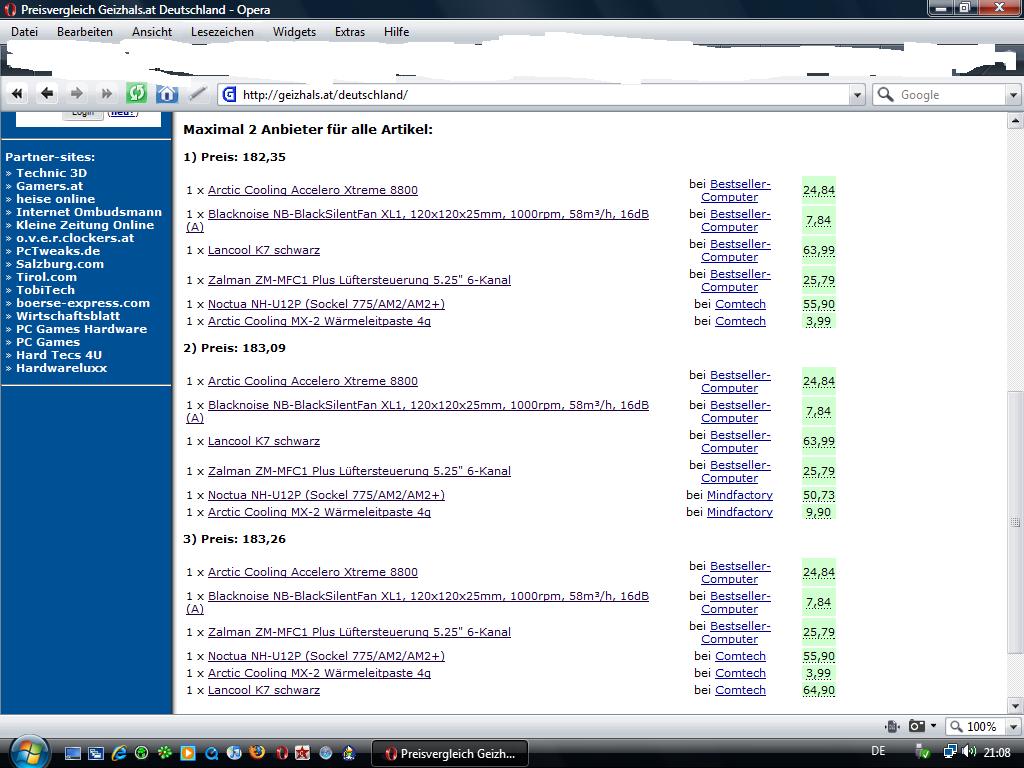Viewport: 1024px width, 768px height.
Task: Click the scroll down arrow of the page
Action: coord(1015,706)
